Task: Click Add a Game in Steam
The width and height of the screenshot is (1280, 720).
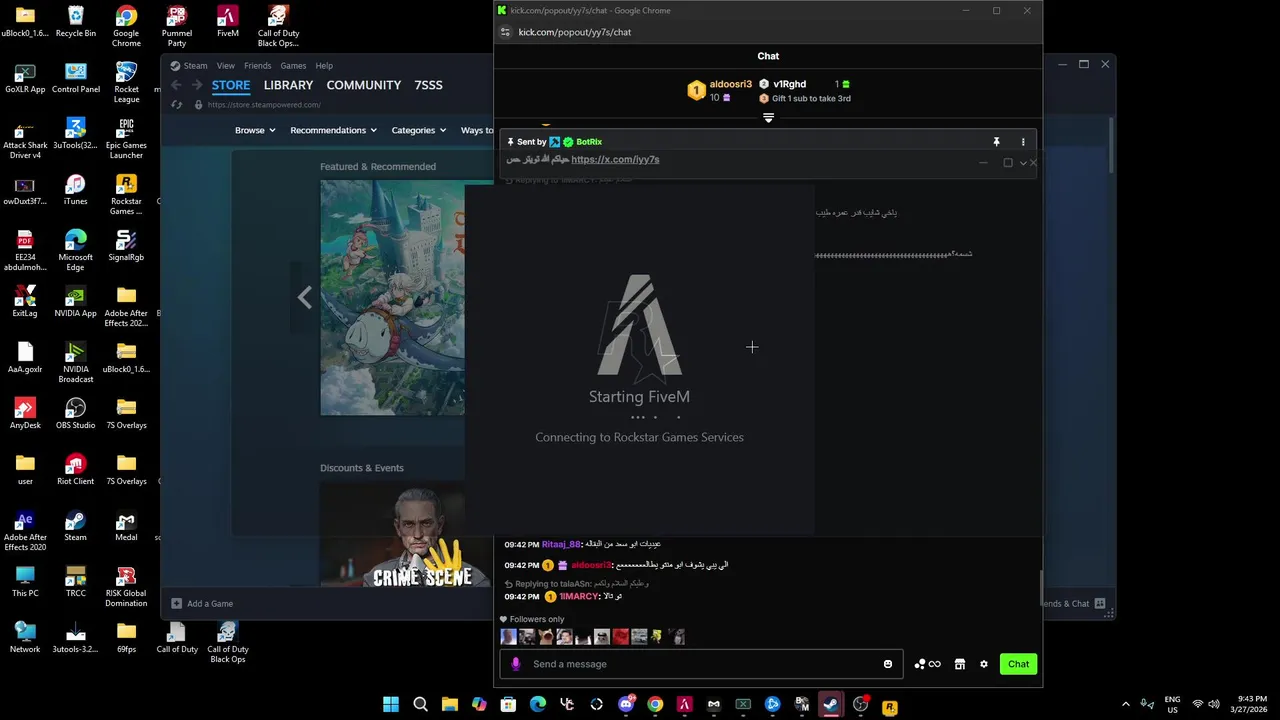Action: (x=202, y=603)
